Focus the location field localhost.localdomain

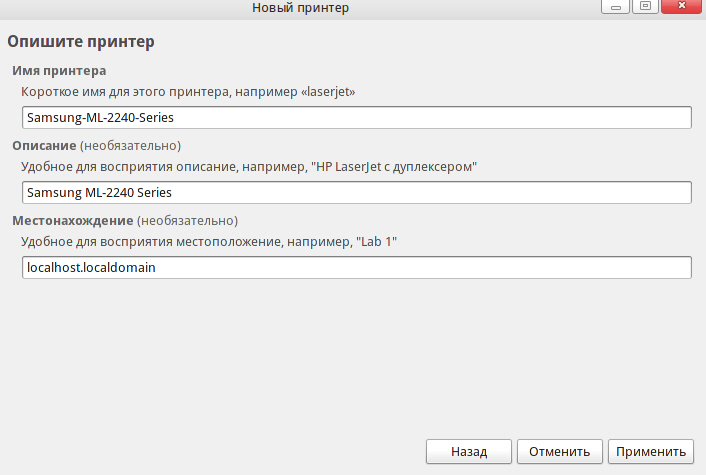click(x=357, y=267)
